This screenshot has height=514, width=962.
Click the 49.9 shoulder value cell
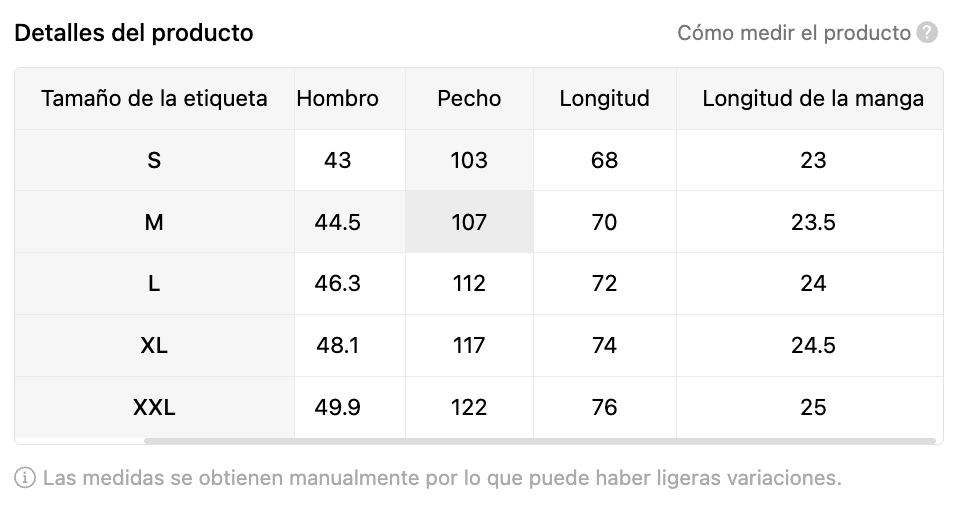pyautogui.click(x=338, y=408)
